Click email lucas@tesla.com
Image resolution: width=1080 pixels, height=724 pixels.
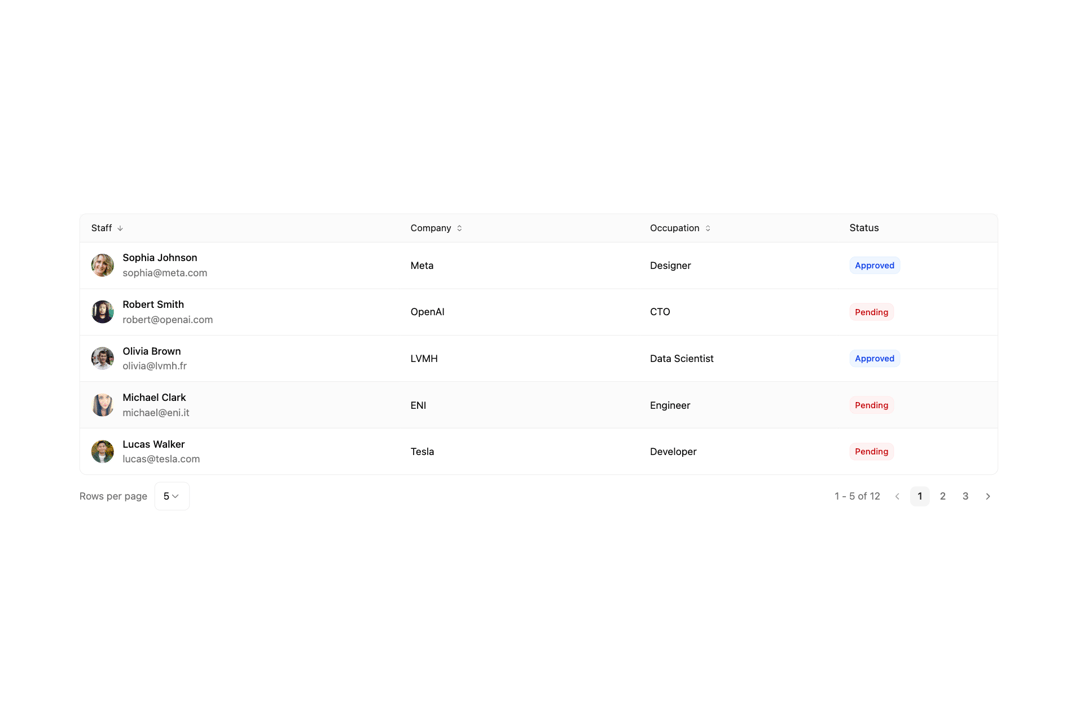tap(161, 459)
